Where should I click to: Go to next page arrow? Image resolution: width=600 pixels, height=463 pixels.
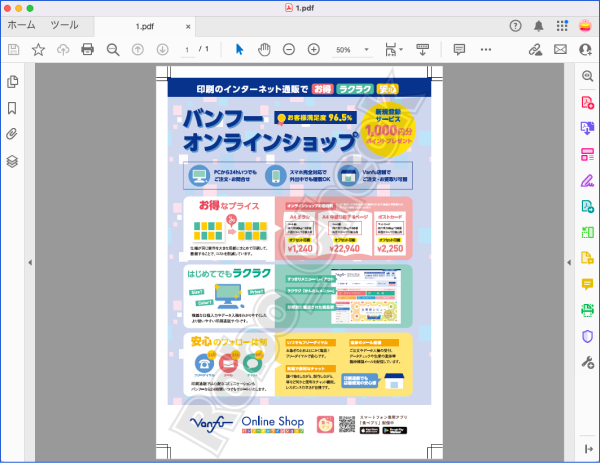(x=163, y=49)
